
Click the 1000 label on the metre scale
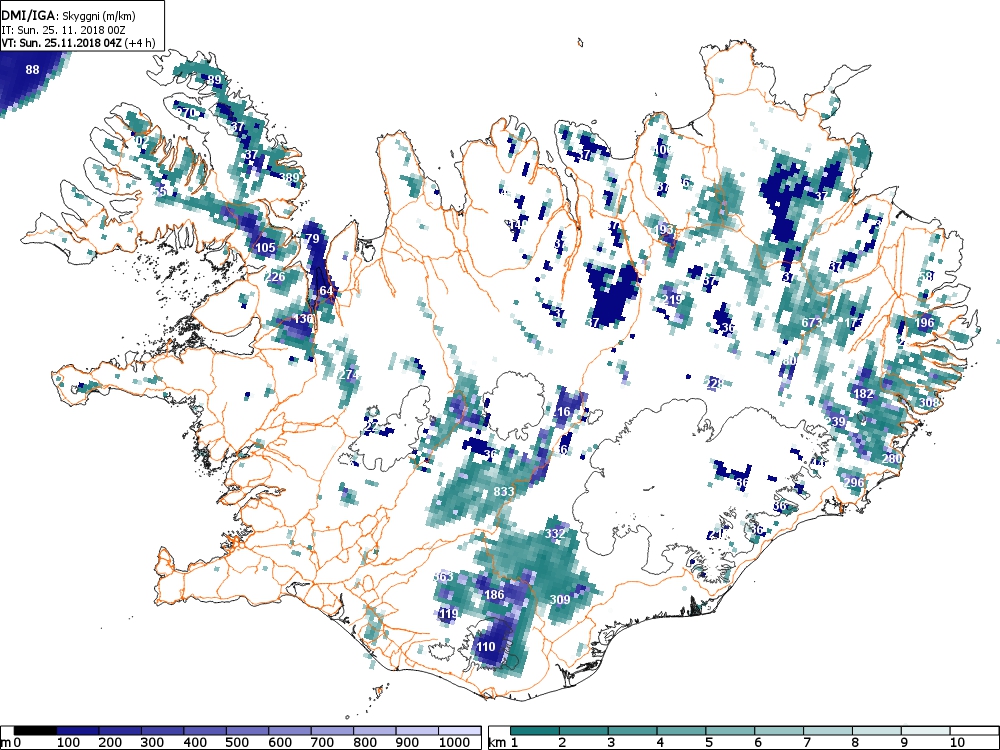455,742
